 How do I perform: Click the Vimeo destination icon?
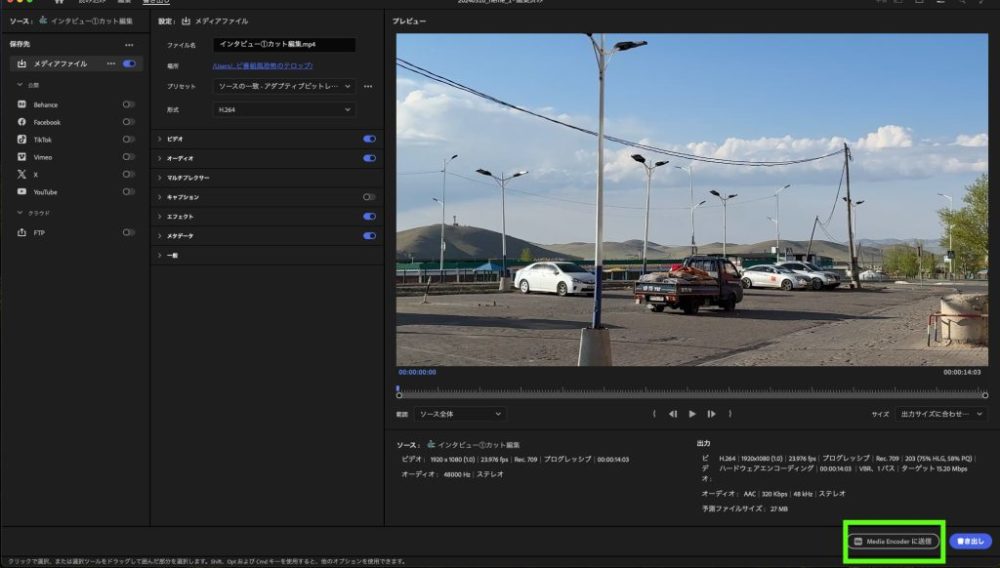click(x=22, y=157)
